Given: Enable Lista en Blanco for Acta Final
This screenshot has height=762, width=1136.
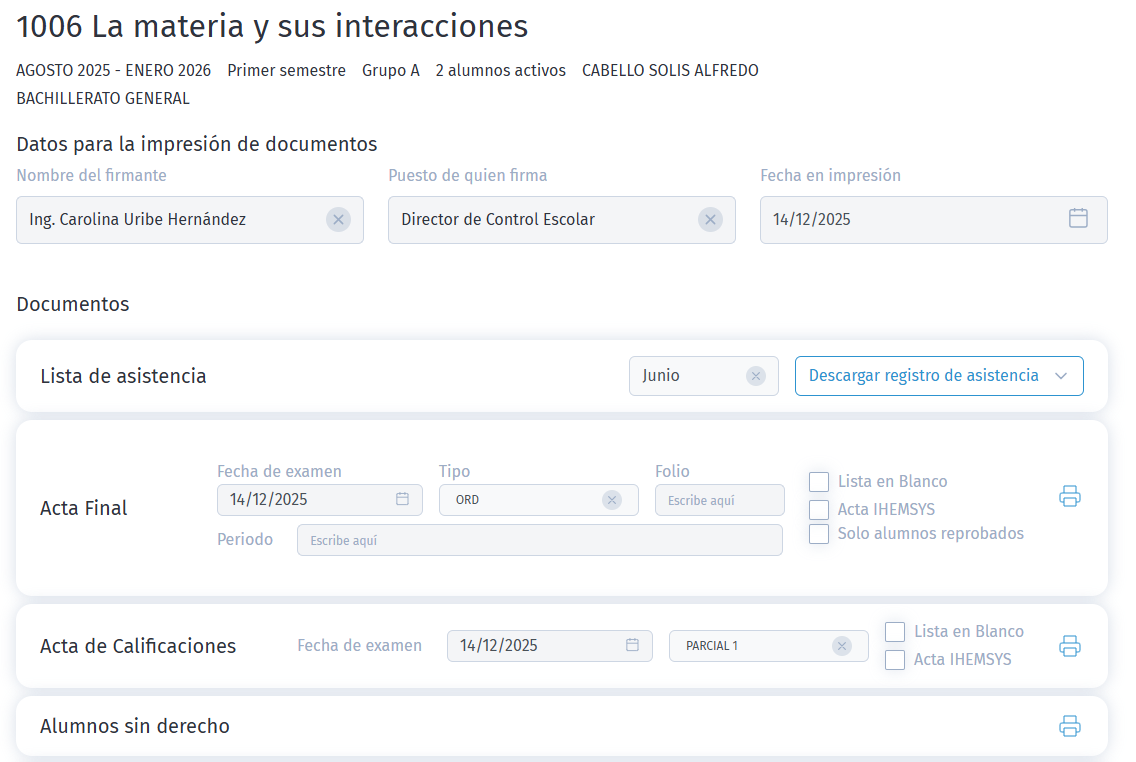Looking at the screenshot, I should tap(819, 482).
